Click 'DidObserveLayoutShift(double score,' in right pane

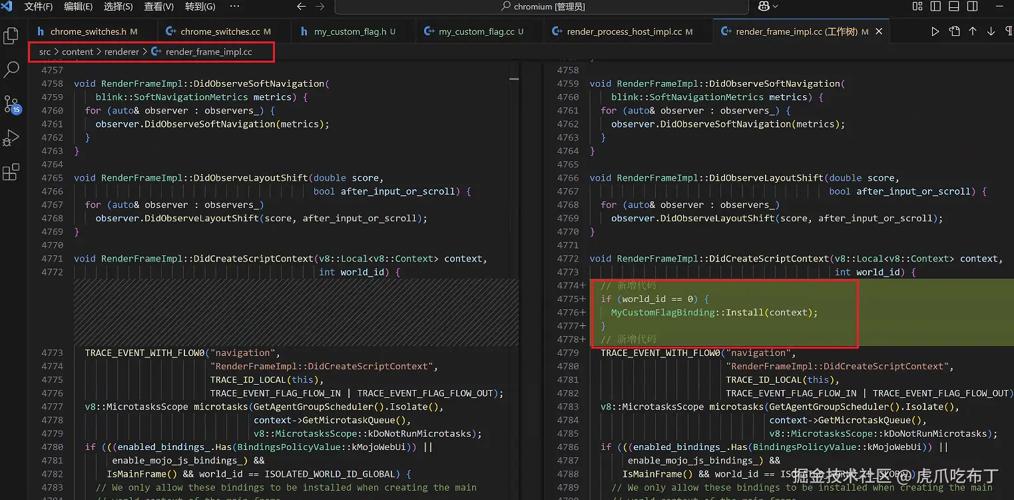[804, 178]
